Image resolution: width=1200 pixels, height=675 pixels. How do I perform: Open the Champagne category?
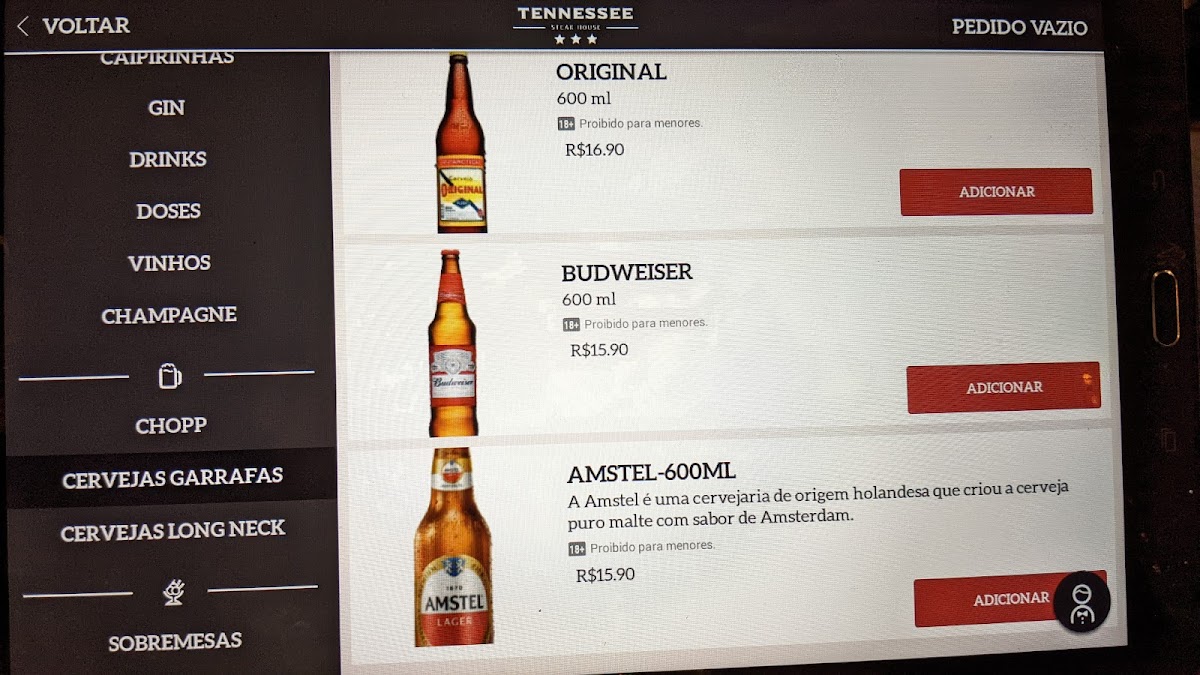(169, 315)
